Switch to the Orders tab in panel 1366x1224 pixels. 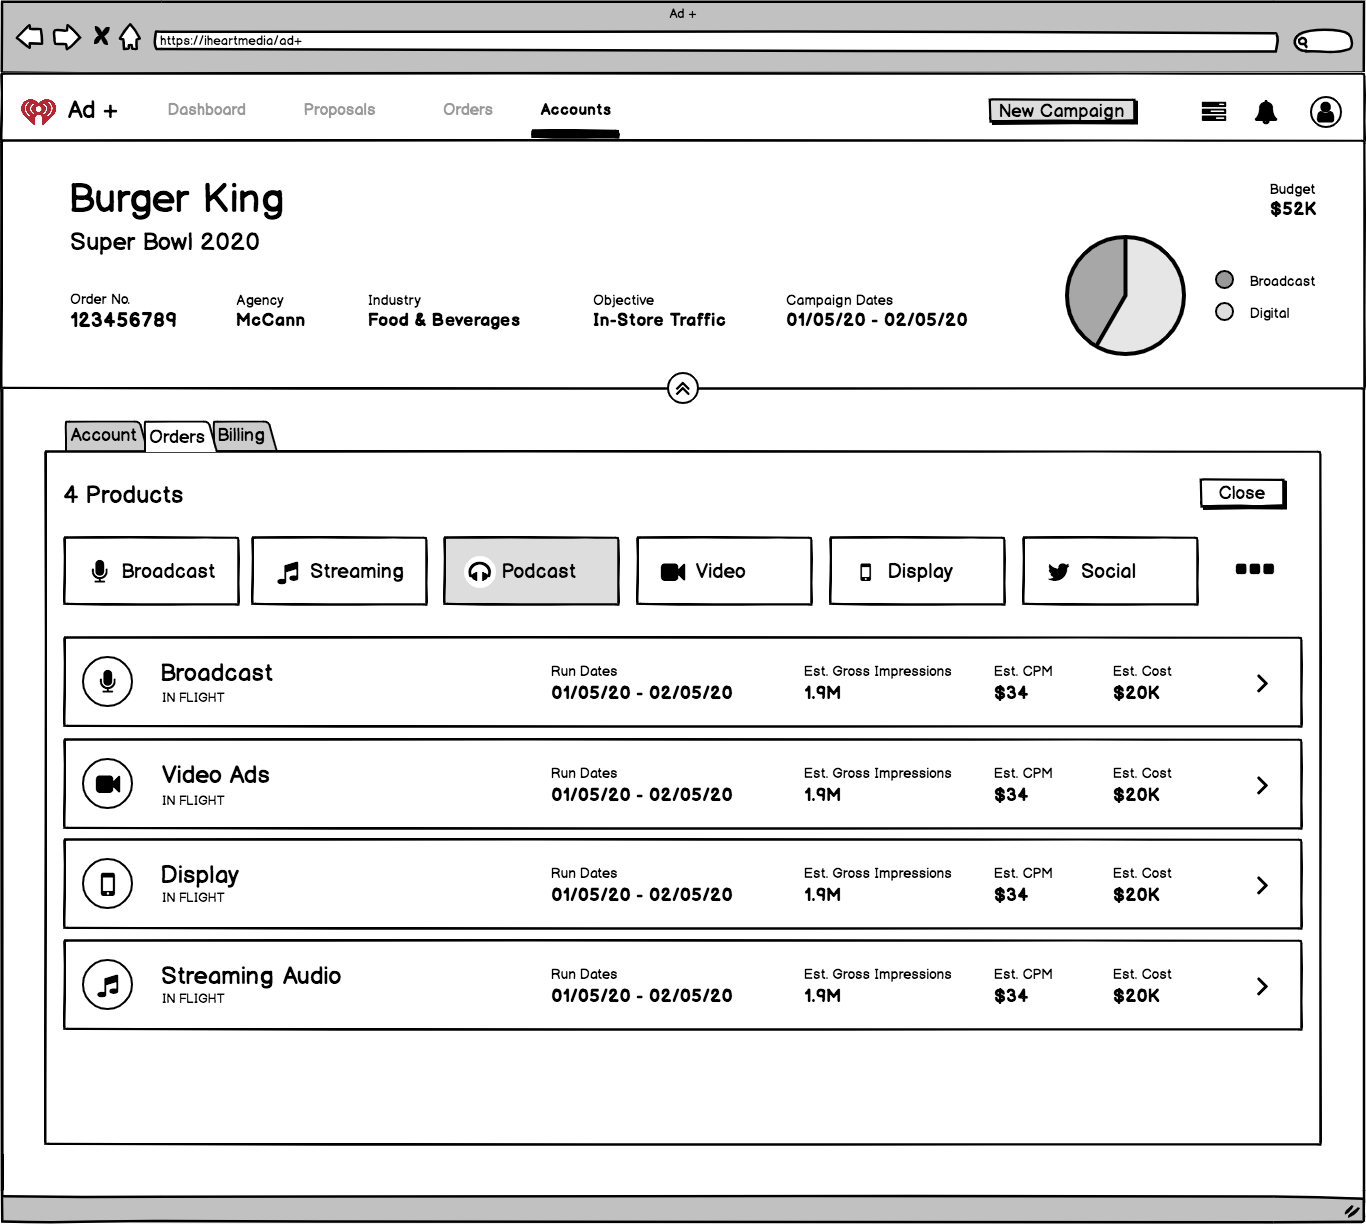(177, 436)
